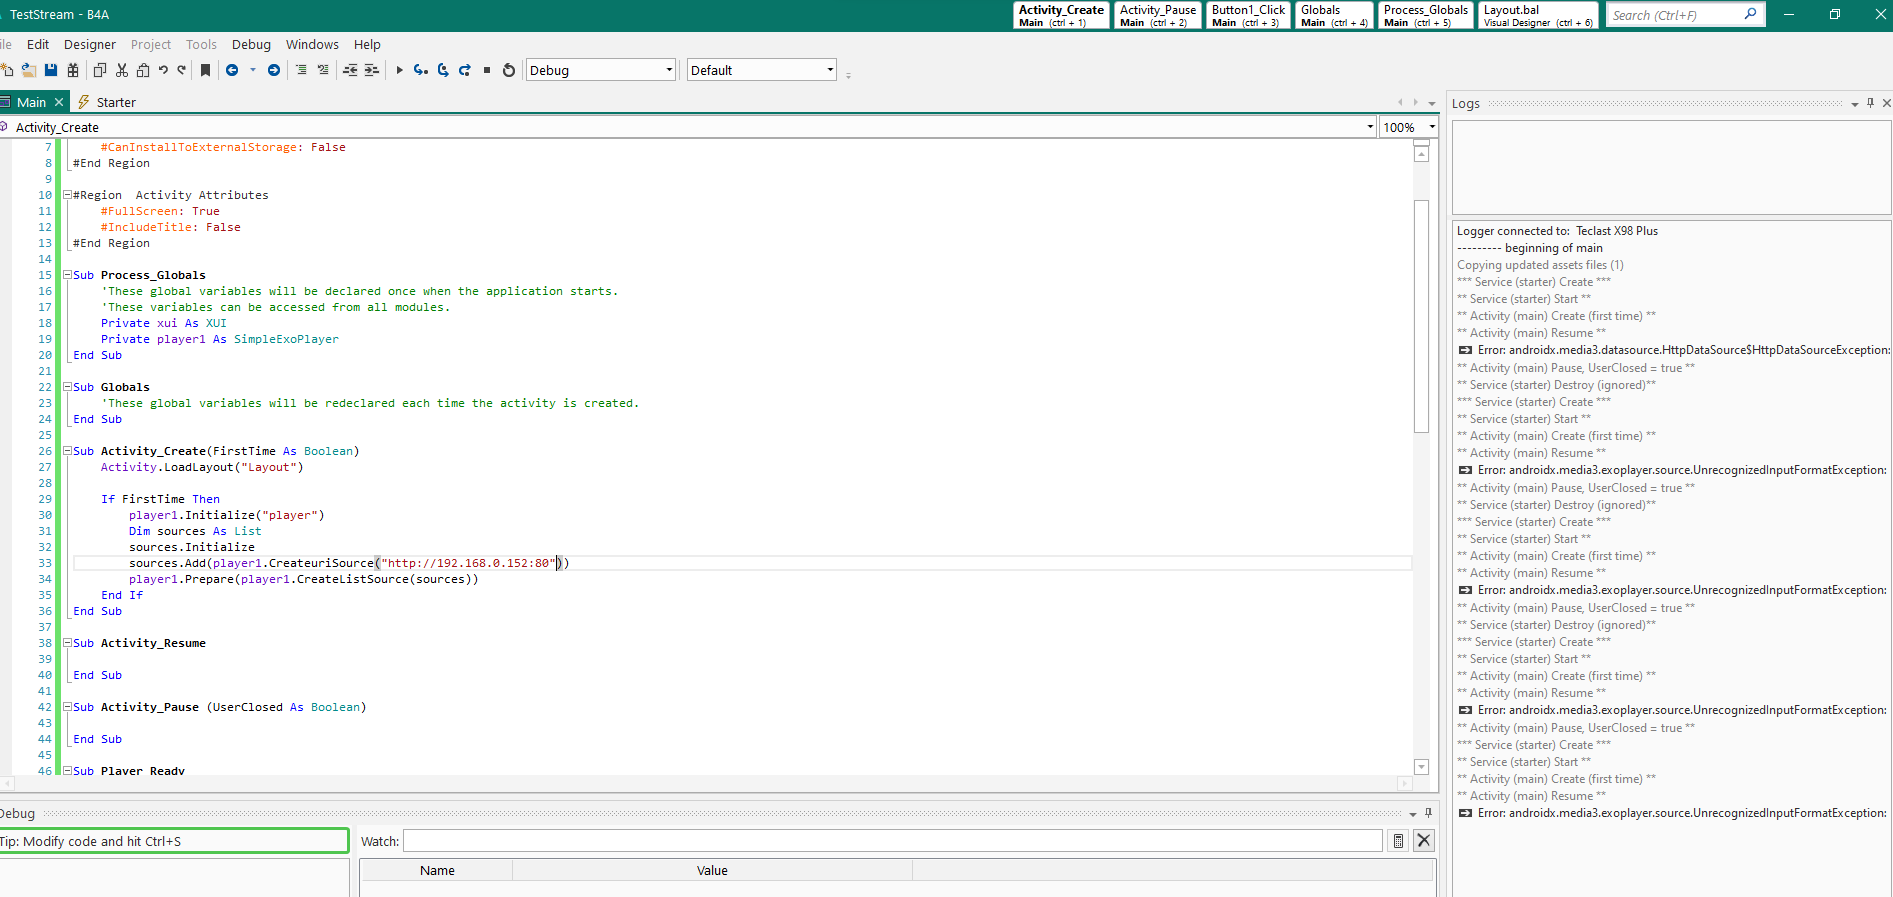This screenshot has height=897, width=1893.
Task: Click the Cut scissors icon
Action: pyautogui.click(x=122, y=70)
